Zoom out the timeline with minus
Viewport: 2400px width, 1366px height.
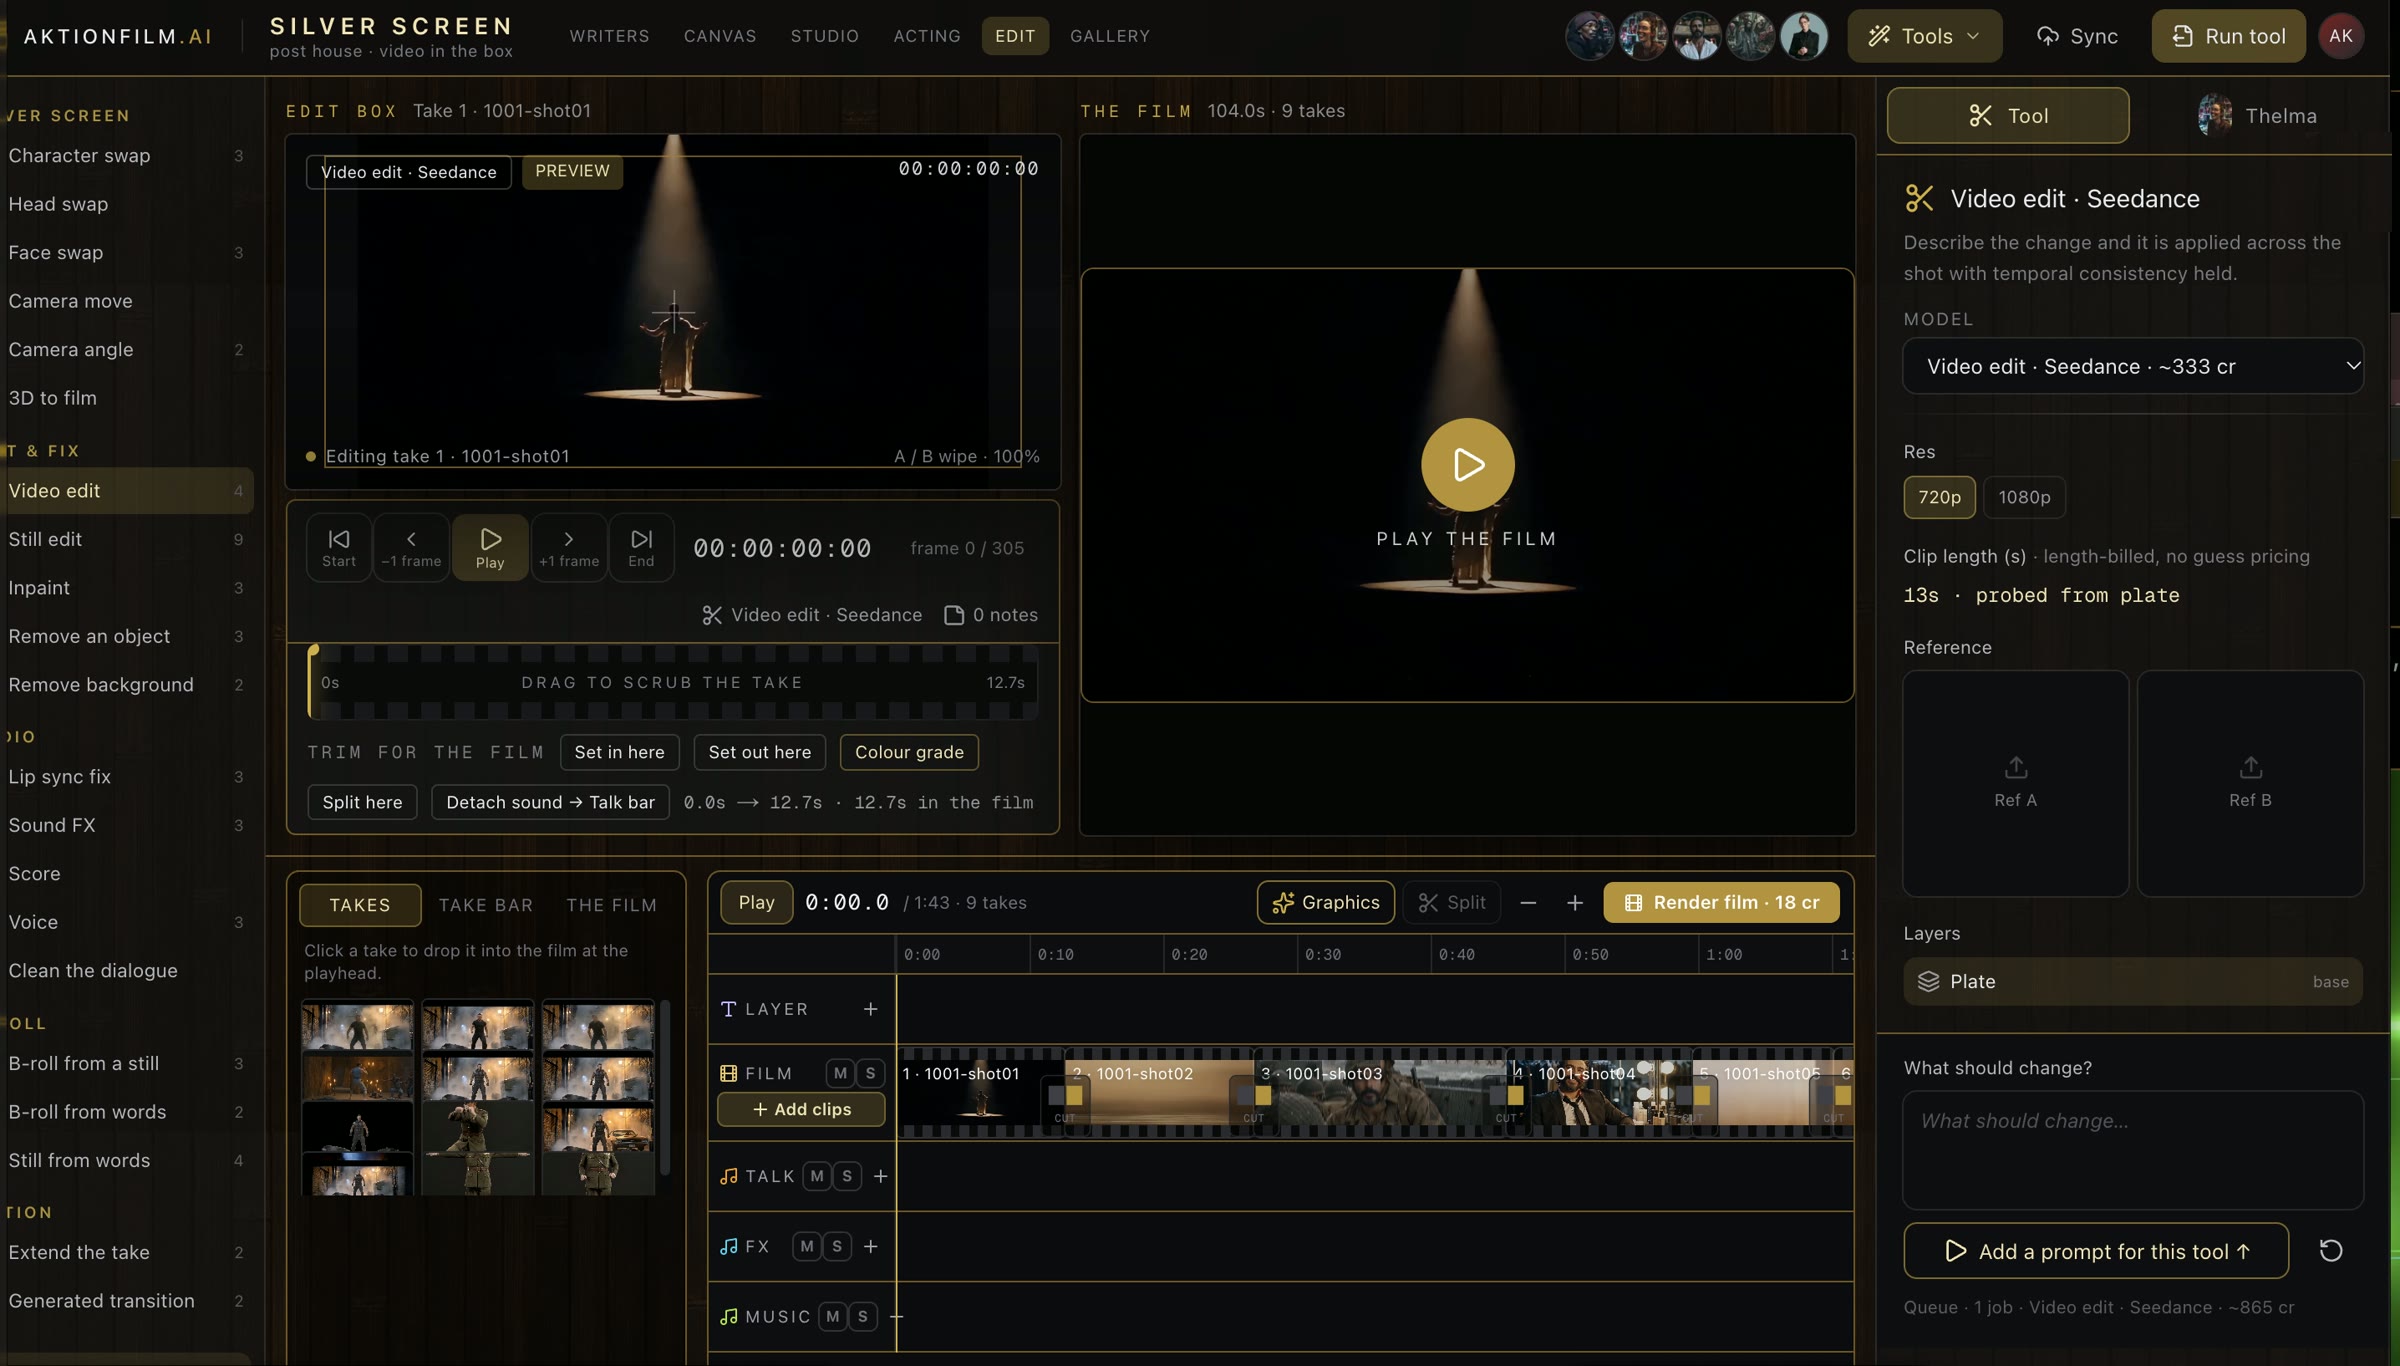(1528, 903)
